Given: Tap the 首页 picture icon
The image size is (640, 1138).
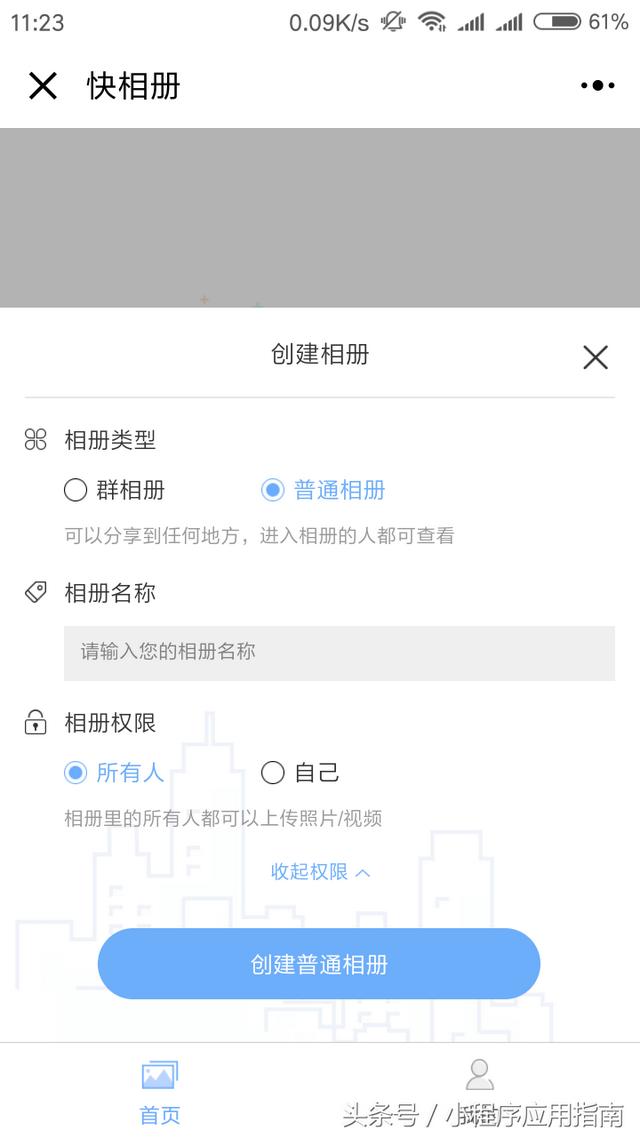Looking at the screenshot, I should tap(160, 1075).
